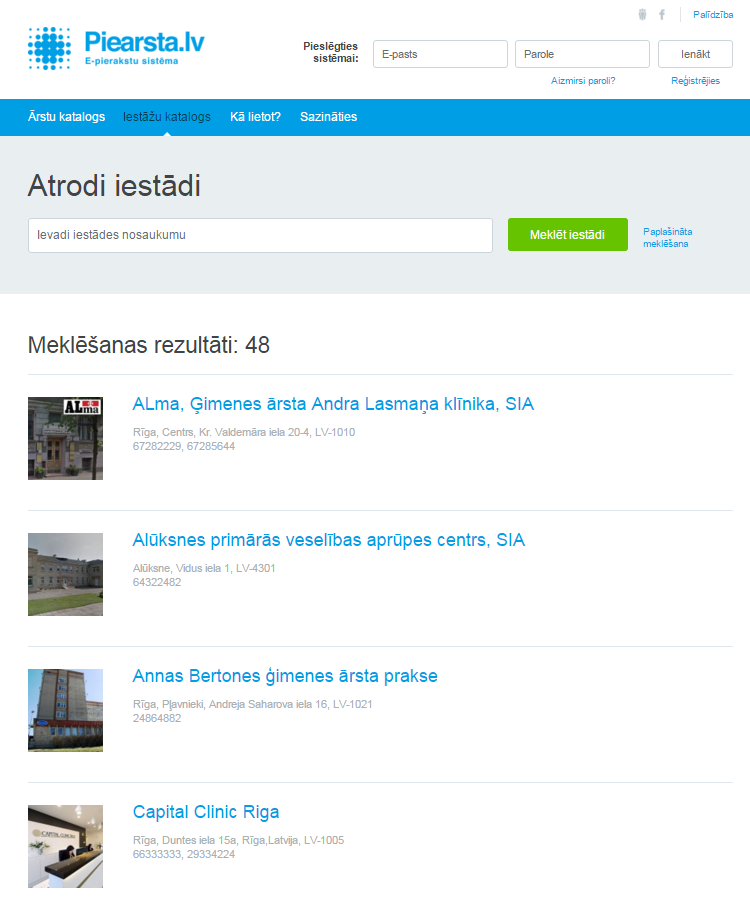Select phone text 67282229, 67285644

coord(184,446)
